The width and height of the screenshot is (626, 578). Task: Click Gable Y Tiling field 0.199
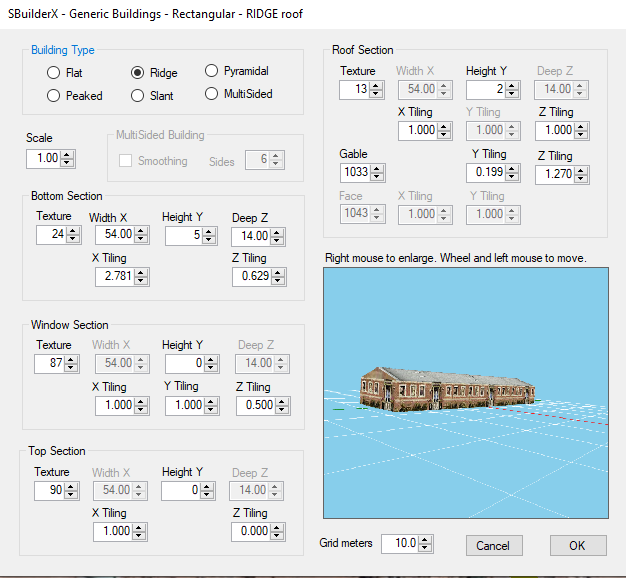(x=485, y=173)
